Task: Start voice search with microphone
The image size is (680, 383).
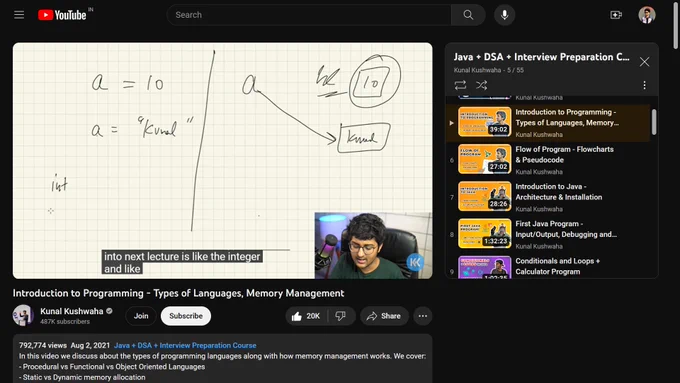Action: (504, 15)
